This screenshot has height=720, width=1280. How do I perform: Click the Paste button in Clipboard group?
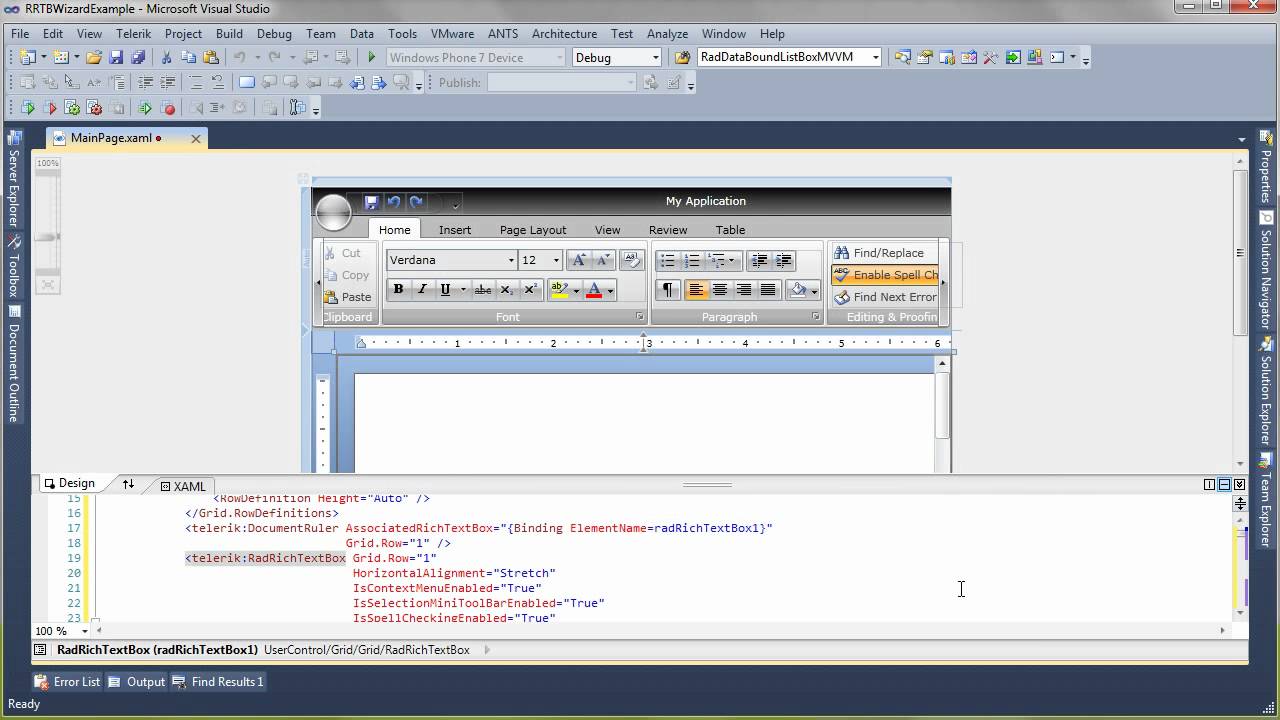[x=348, y=297]
